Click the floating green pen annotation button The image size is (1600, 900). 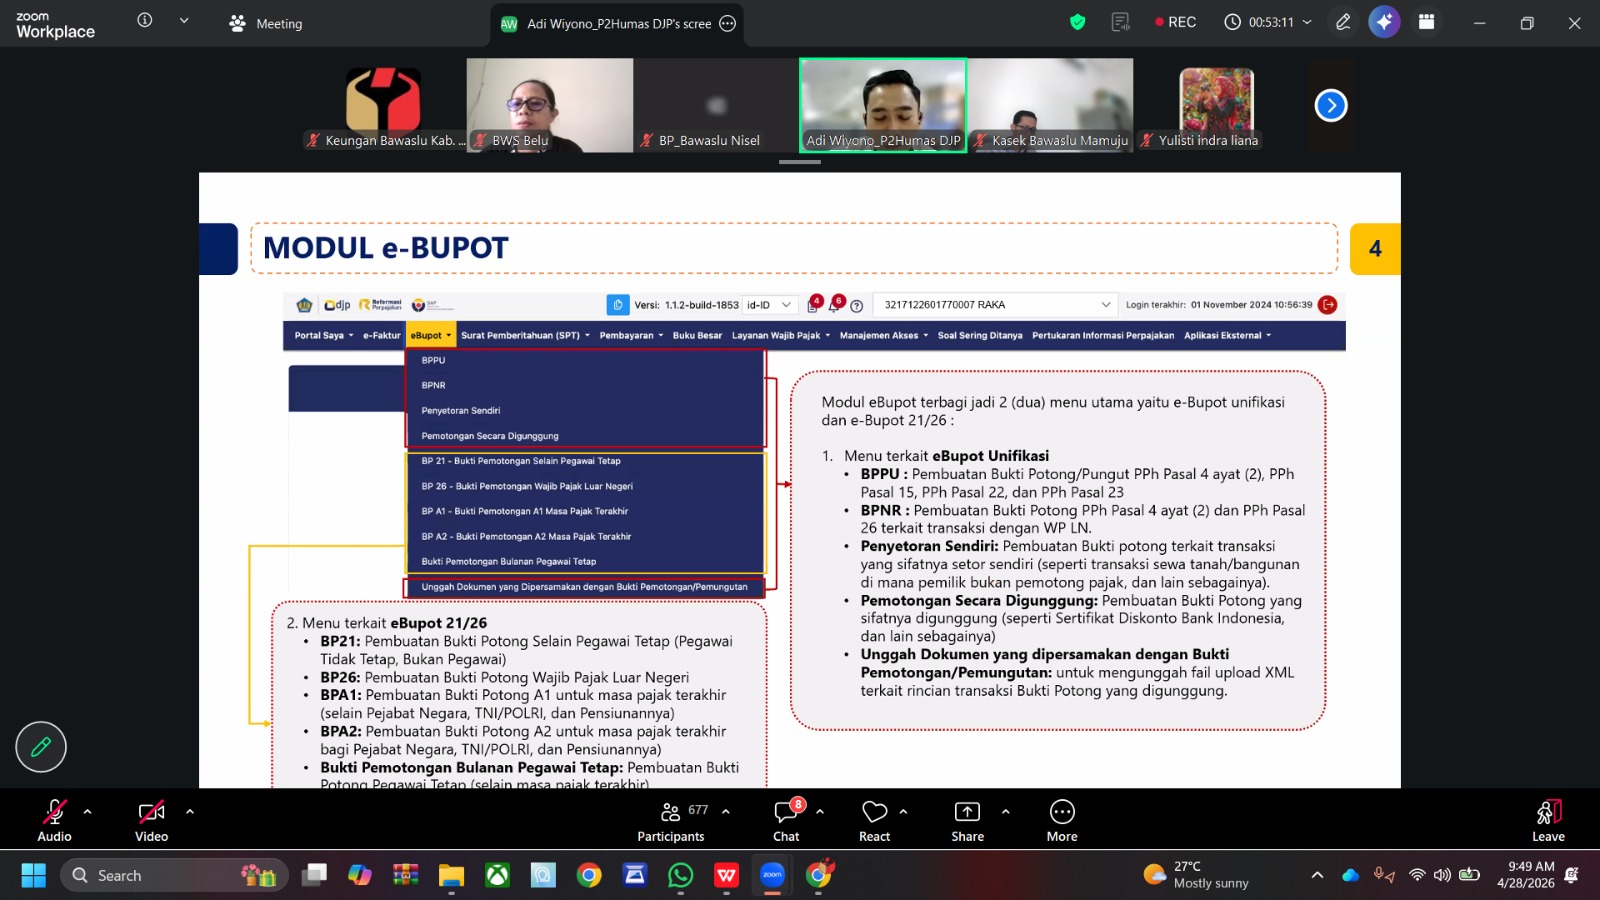tap(41, 747)
